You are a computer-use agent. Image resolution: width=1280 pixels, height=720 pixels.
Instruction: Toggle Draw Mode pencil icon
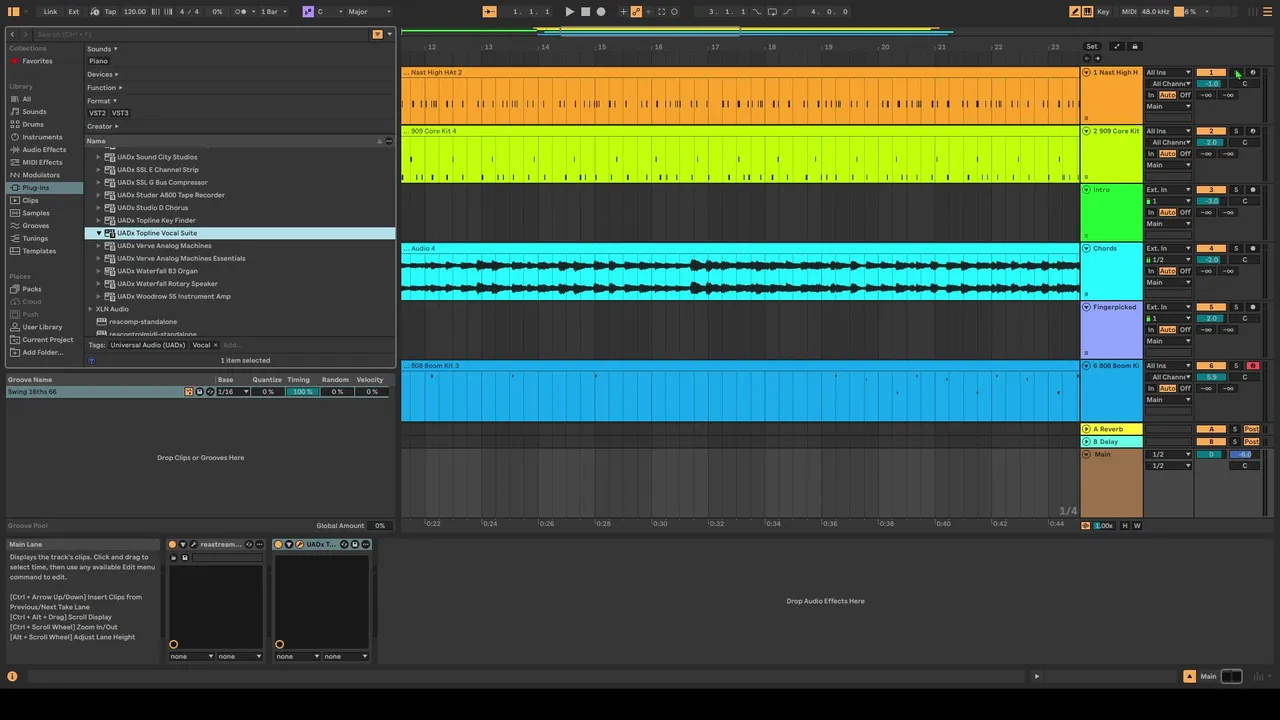[x=1075, y=12]
